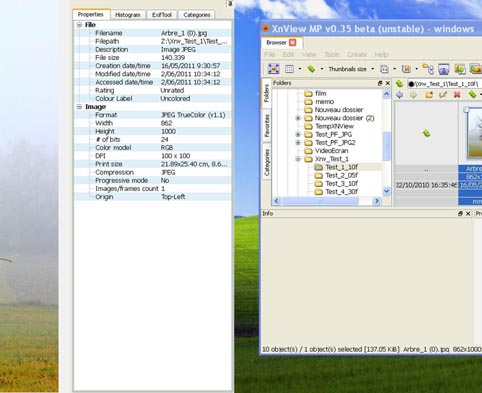Select the memo folder
This screenshot has width=482, height=393.
pos(324,102)
